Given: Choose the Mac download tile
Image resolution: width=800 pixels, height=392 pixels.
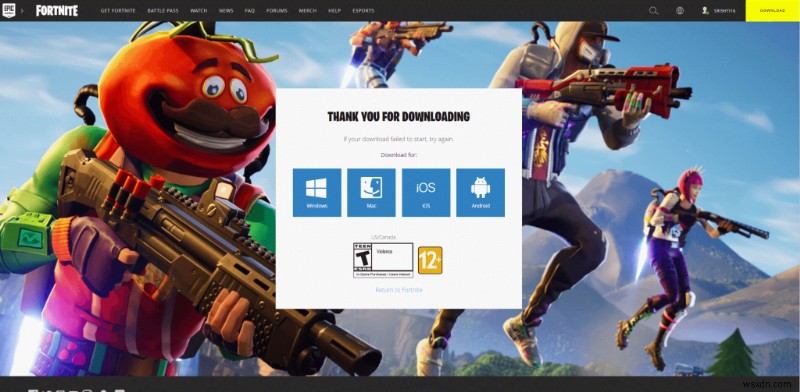Looking at the screenshot, I should 371,193.
